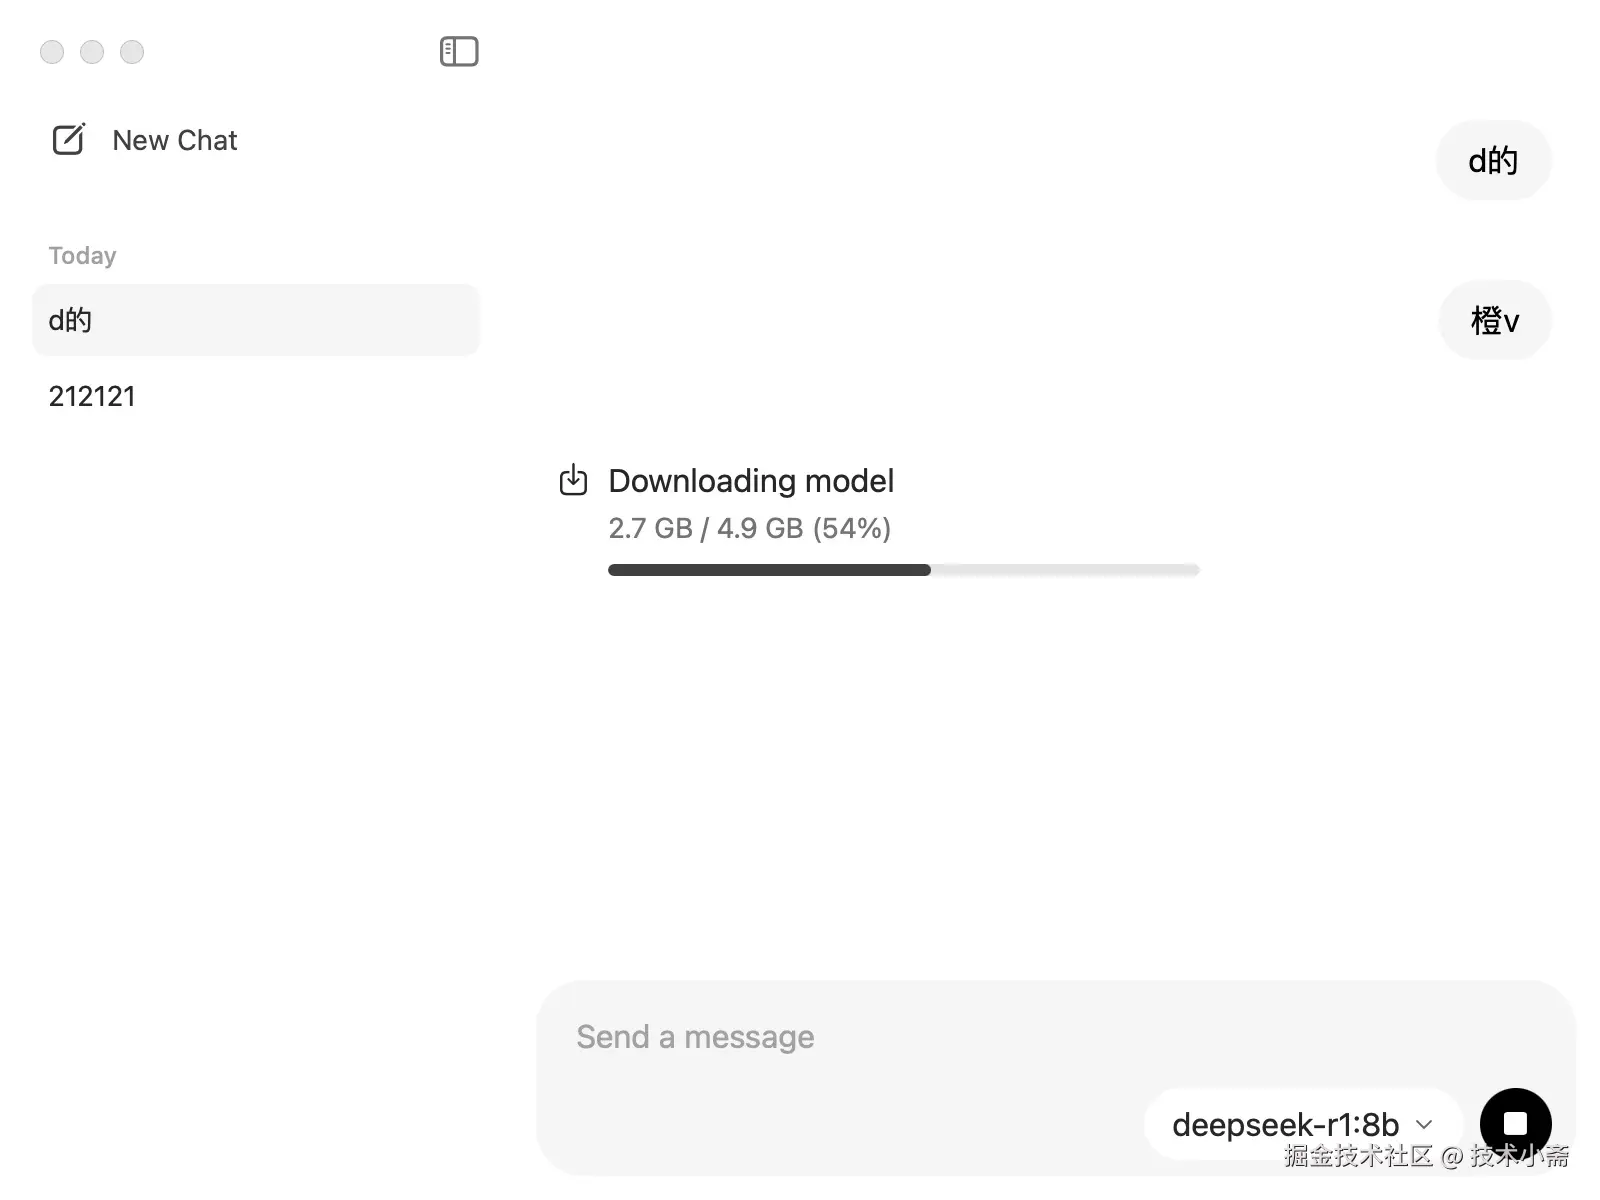The width and height of the screenshot is (1600, 1200).
Task: Open the 'd的' chat in sidebar
Action: pyautogui.click(x=256, y=320)
